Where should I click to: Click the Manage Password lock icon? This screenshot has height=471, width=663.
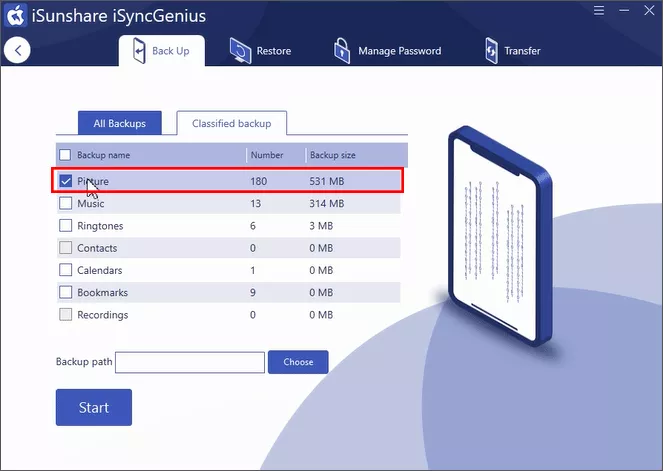coord(342,51)
